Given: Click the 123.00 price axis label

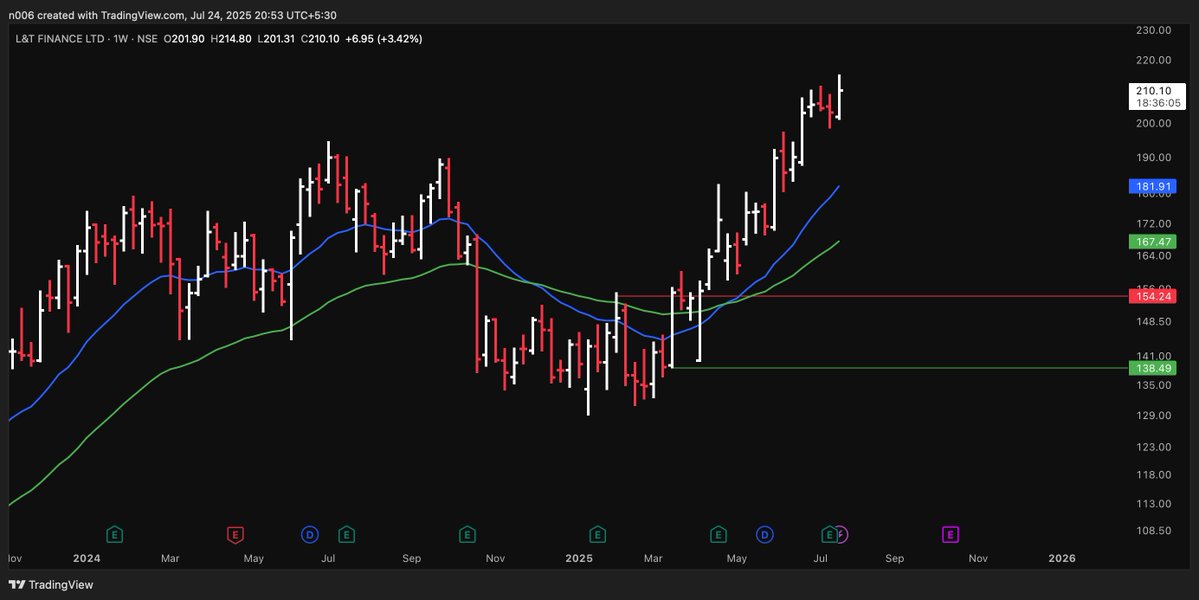Looking at the screenshot, I should point(1154,447).
